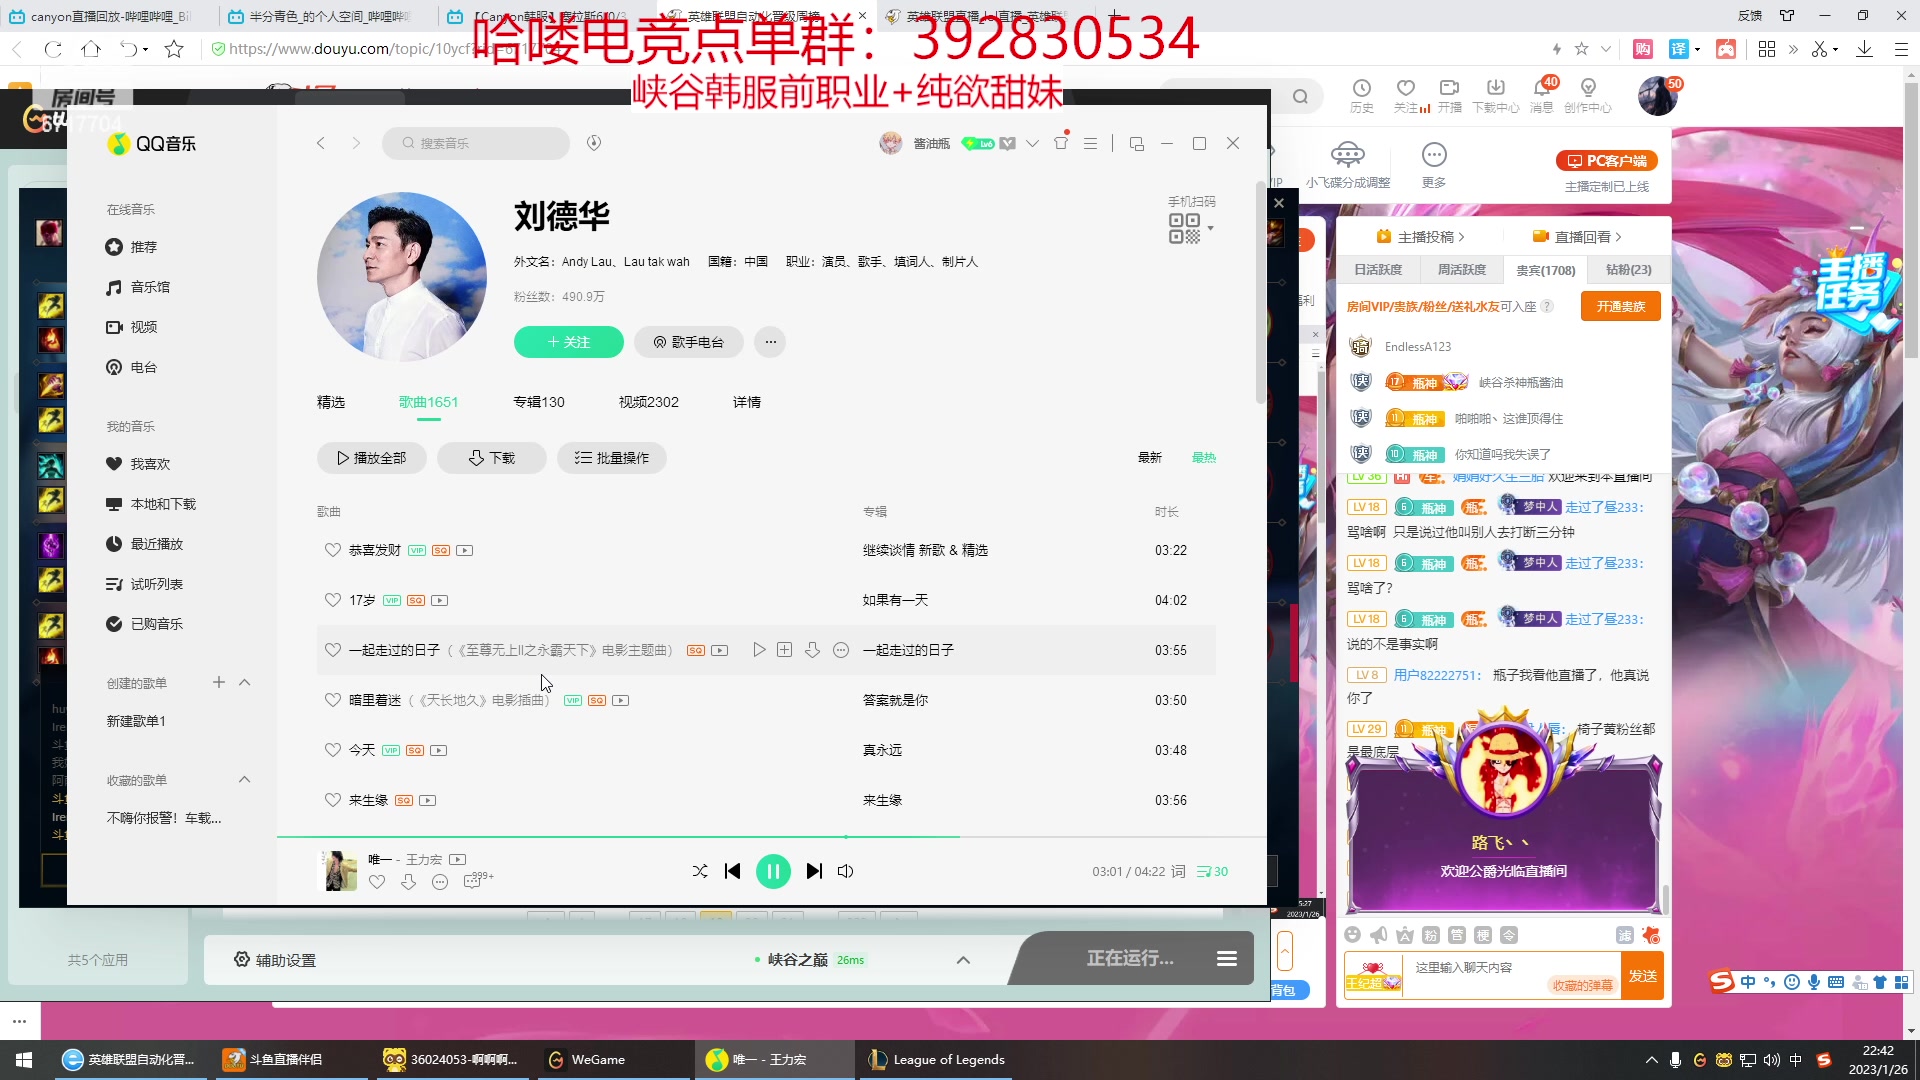Like the song 恭喜发财 with the heart icon
1920x1080 pixels.
333,550
